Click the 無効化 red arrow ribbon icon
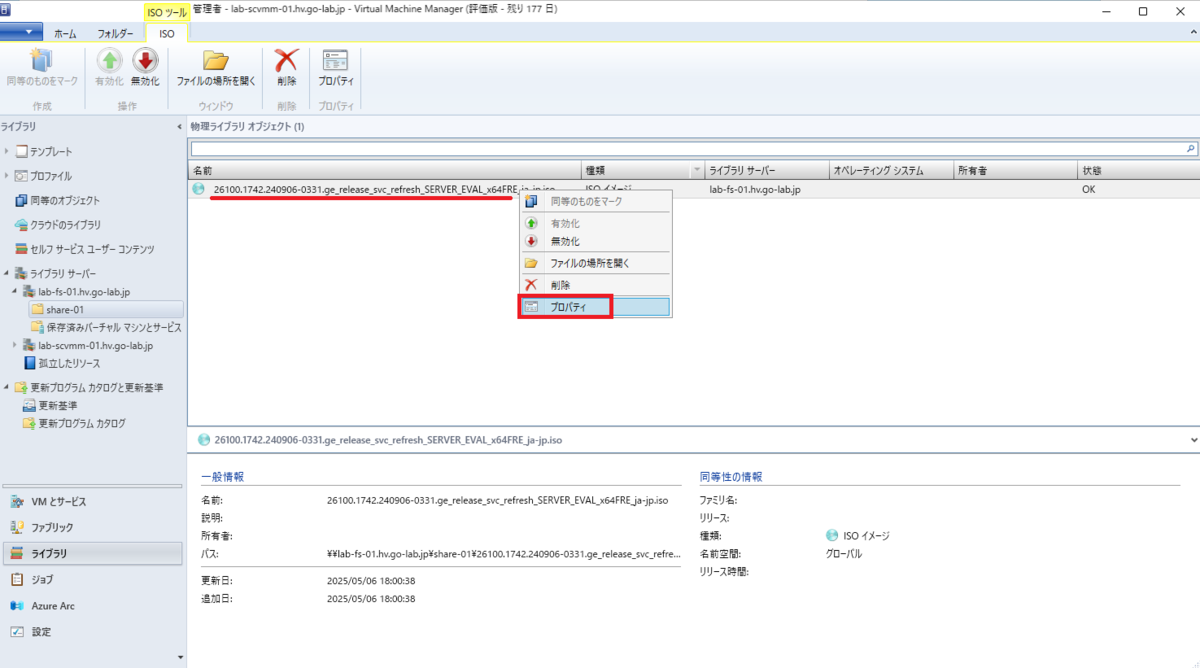 [145, 68]
